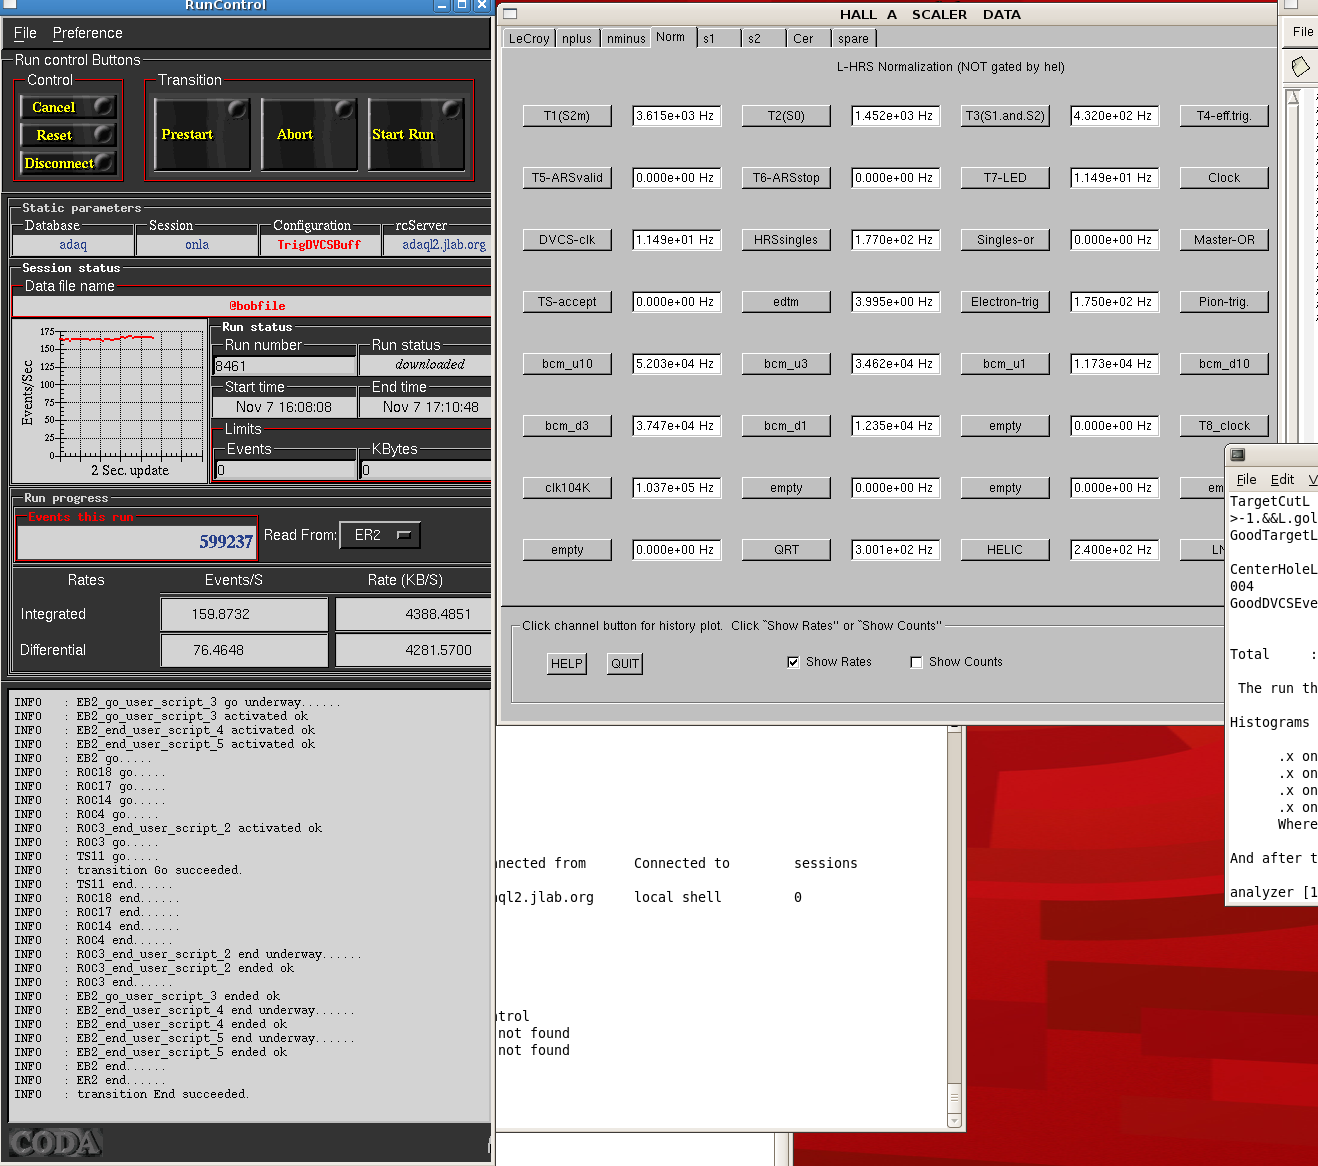Click the adaql2.jlab.org rcServer field
Viewport: 1318px width, 1166px height.
tap(438, 245)
